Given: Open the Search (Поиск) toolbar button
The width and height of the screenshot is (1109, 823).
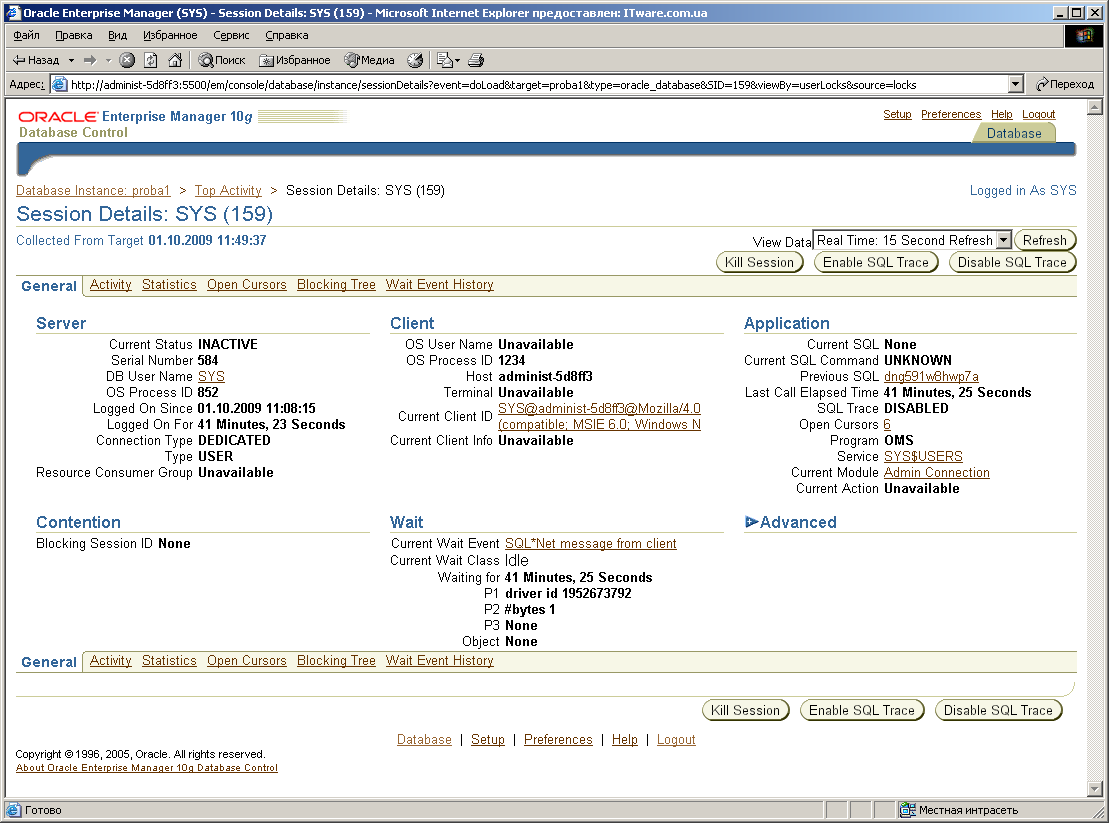Looking at the screenshot, I should (x=222, y=60).
